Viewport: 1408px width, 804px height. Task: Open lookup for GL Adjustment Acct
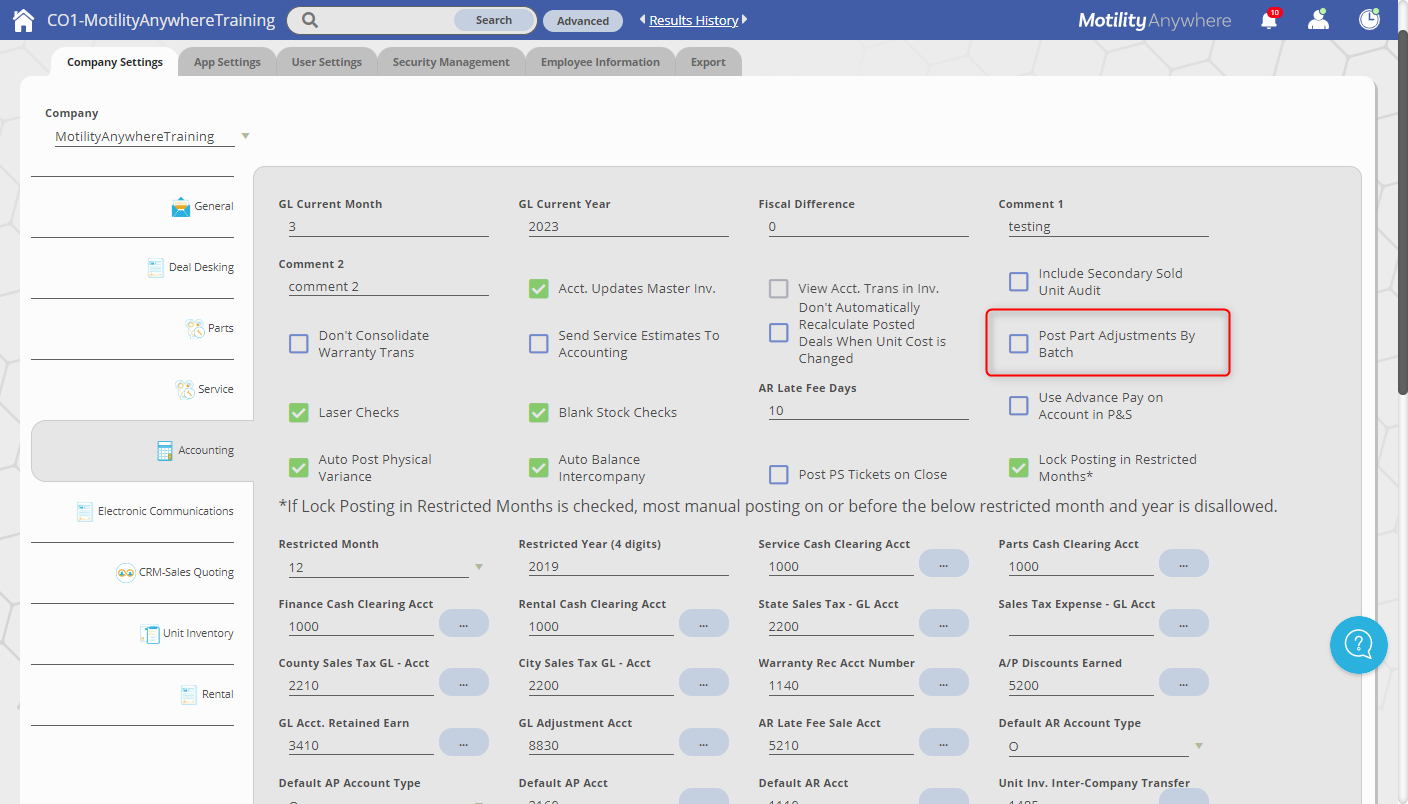[703, 742]
